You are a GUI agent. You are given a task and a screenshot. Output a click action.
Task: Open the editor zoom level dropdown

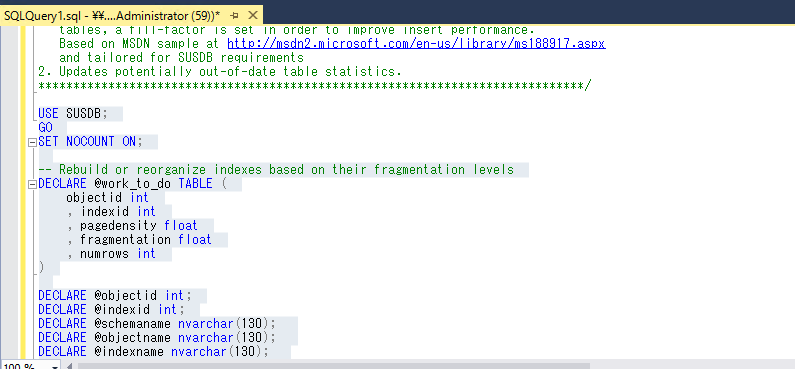tap(54, 366)
